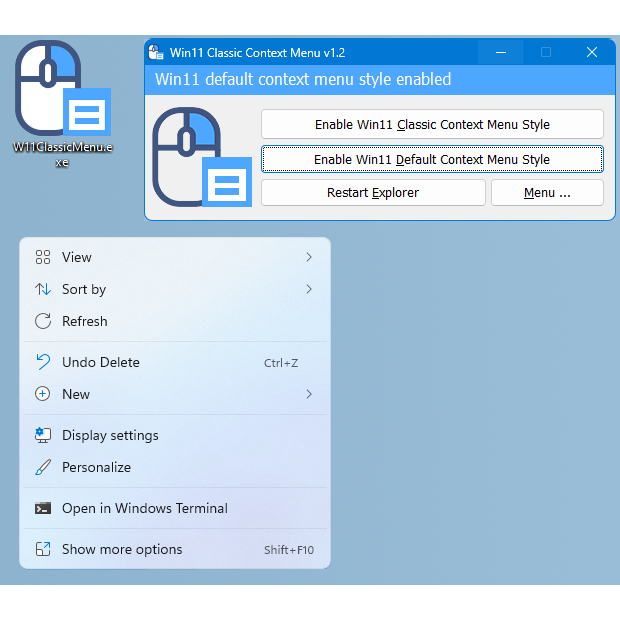Choose Sort by in the context menu

coord(175,289)
